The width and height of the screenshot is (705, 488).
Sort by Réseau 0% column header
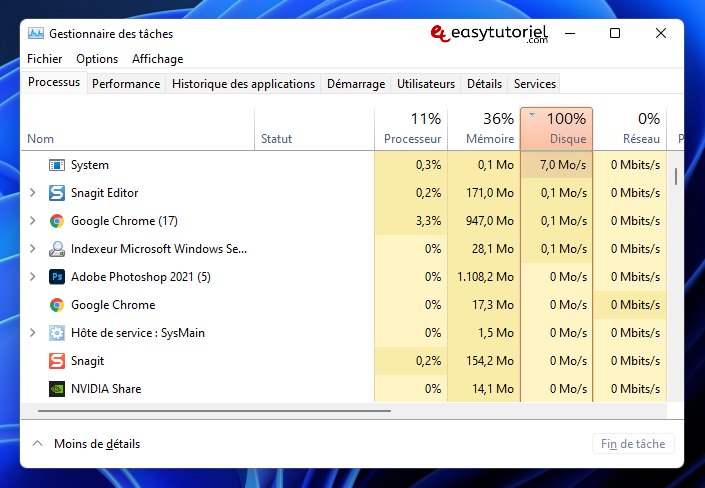tap(630, 129)
